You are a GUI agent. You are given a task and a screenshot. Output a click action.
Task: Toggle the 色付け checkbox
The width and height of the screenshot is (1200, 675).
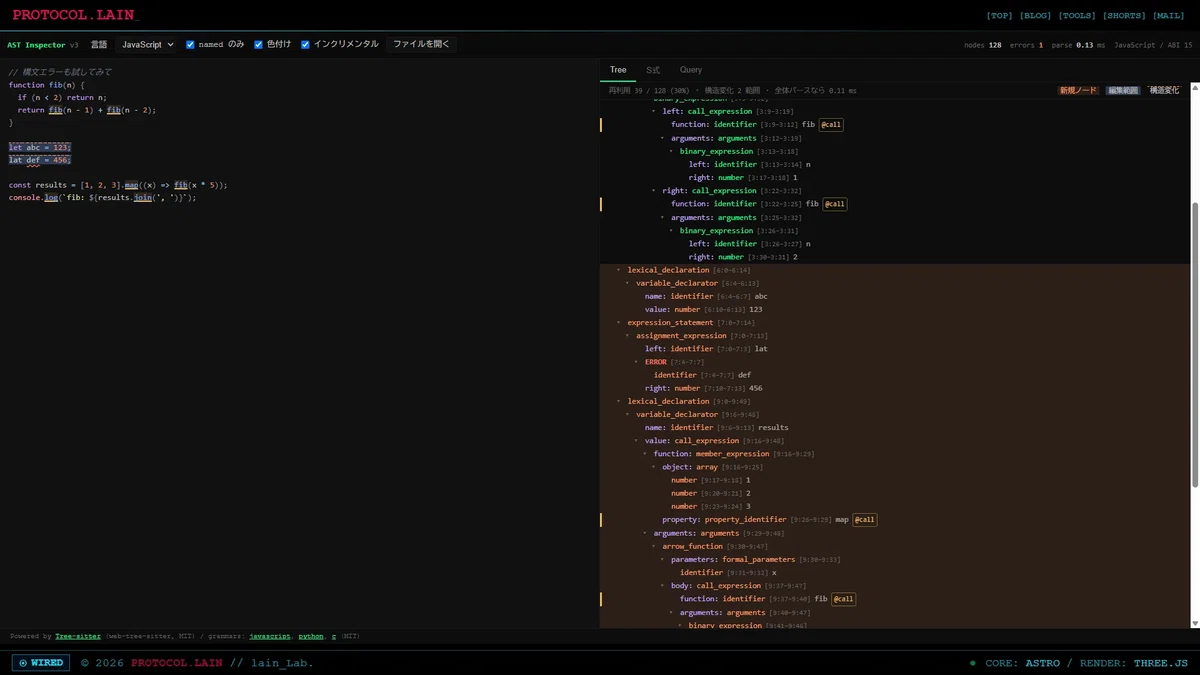tap(258, 45)
